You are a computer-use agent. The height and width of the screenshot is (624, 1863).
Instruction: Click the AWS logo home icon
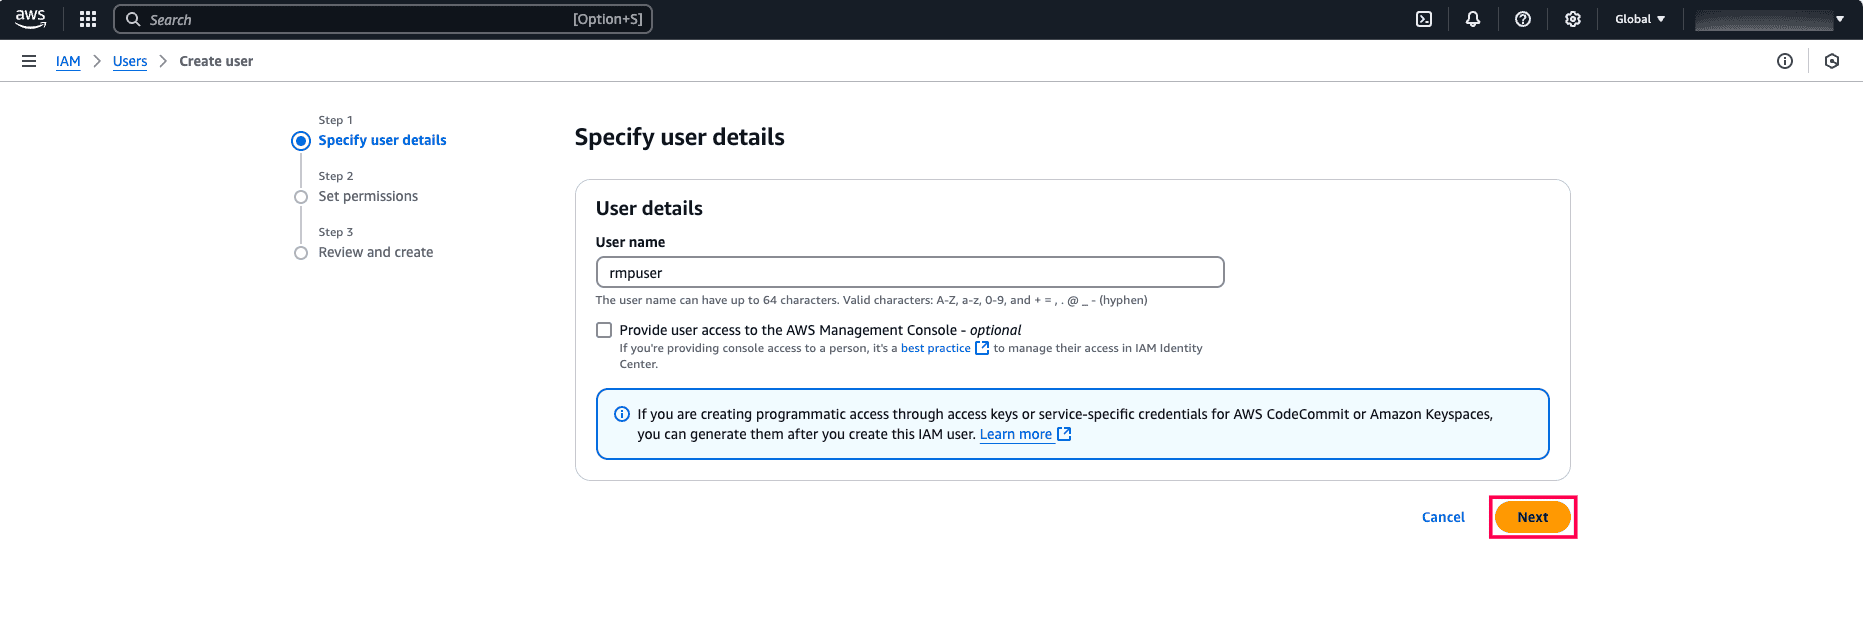[30, 19]
